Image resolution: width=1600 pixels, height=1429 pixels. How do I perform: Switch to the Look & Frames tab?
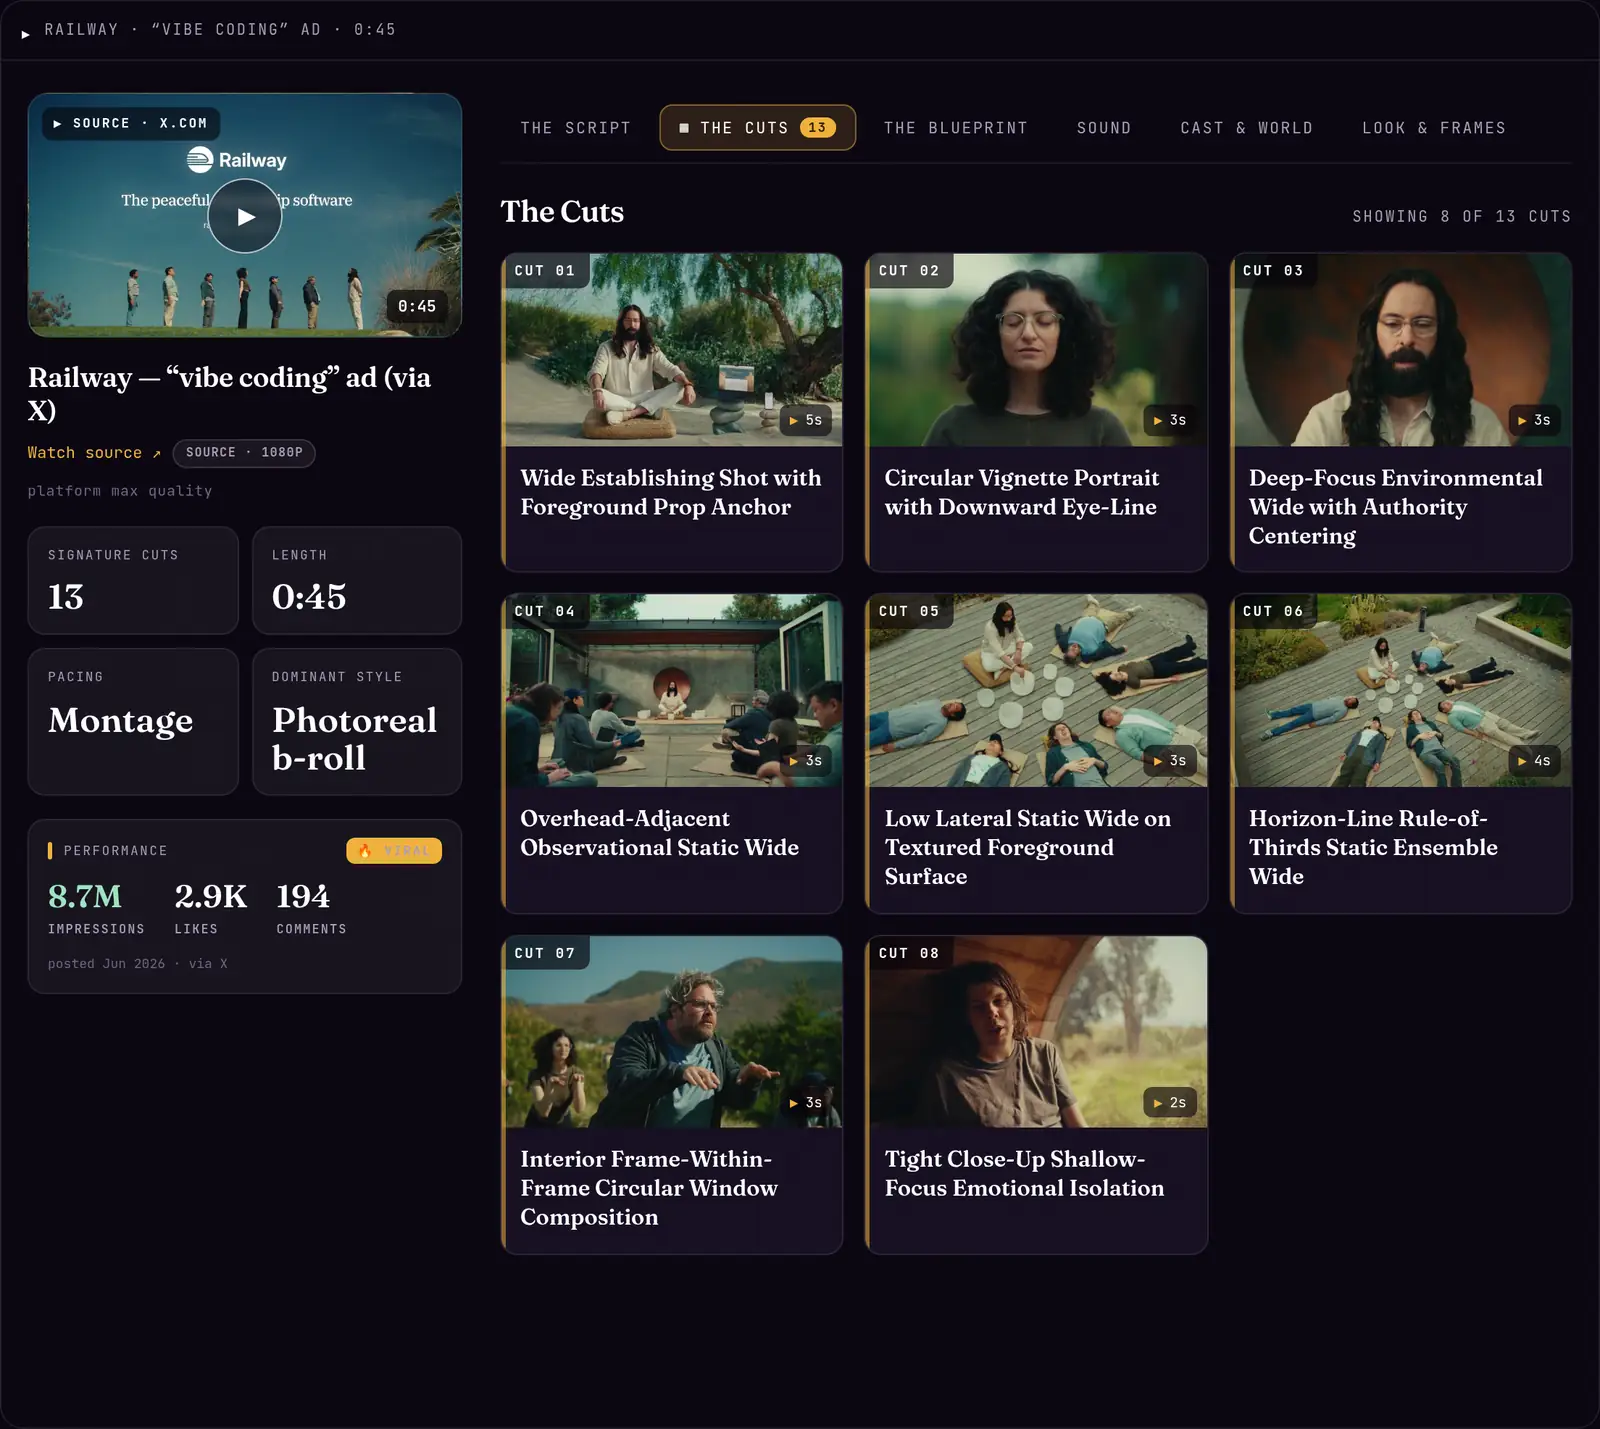click(1433, 128)
